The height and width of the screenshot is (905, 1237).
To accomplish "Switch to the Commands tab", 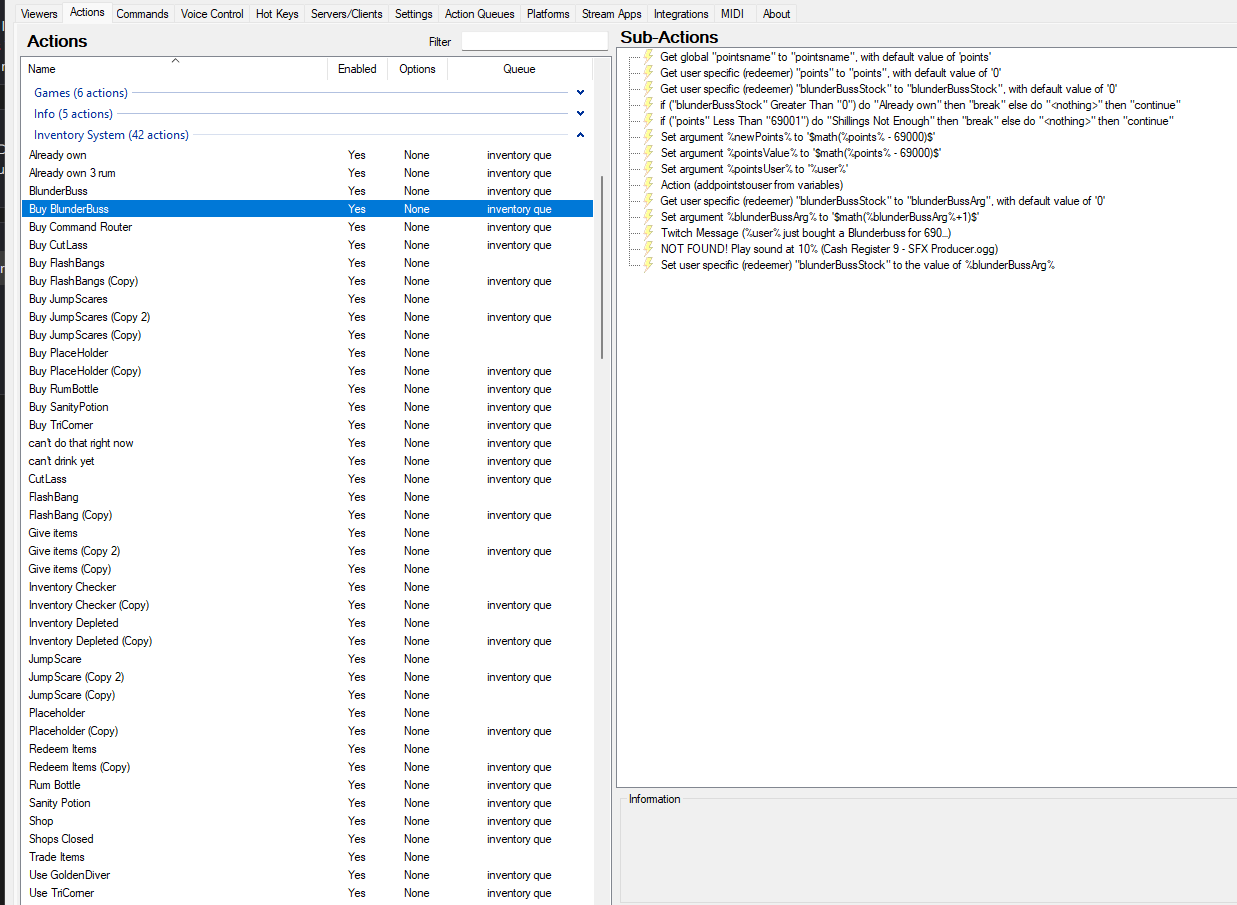I will (142, 13).
